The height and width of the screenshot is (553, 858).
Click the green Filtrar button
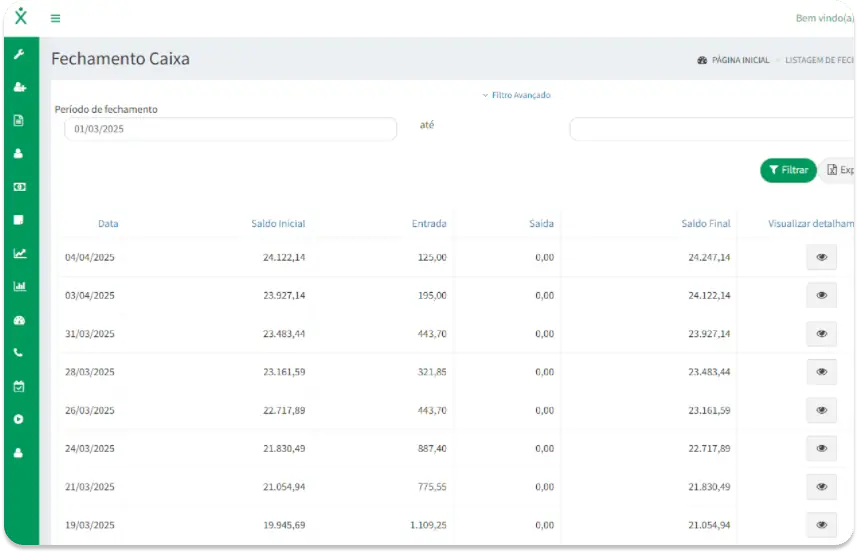[788, 170]
